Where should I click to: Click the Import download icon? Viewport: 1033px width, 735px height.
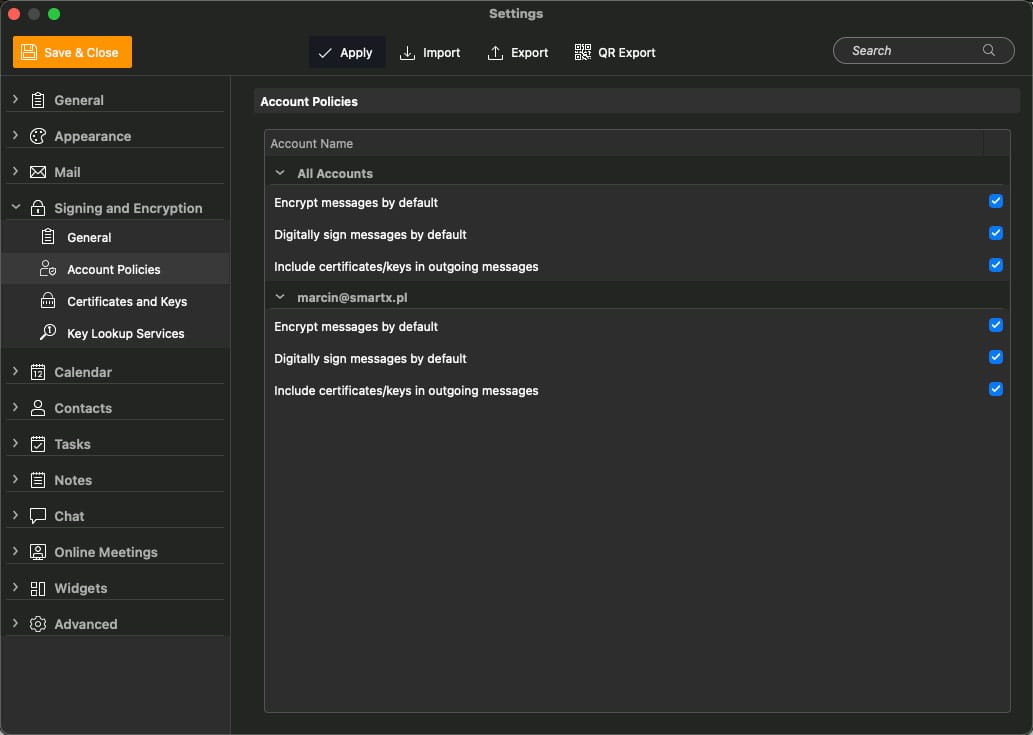(407, 53)
